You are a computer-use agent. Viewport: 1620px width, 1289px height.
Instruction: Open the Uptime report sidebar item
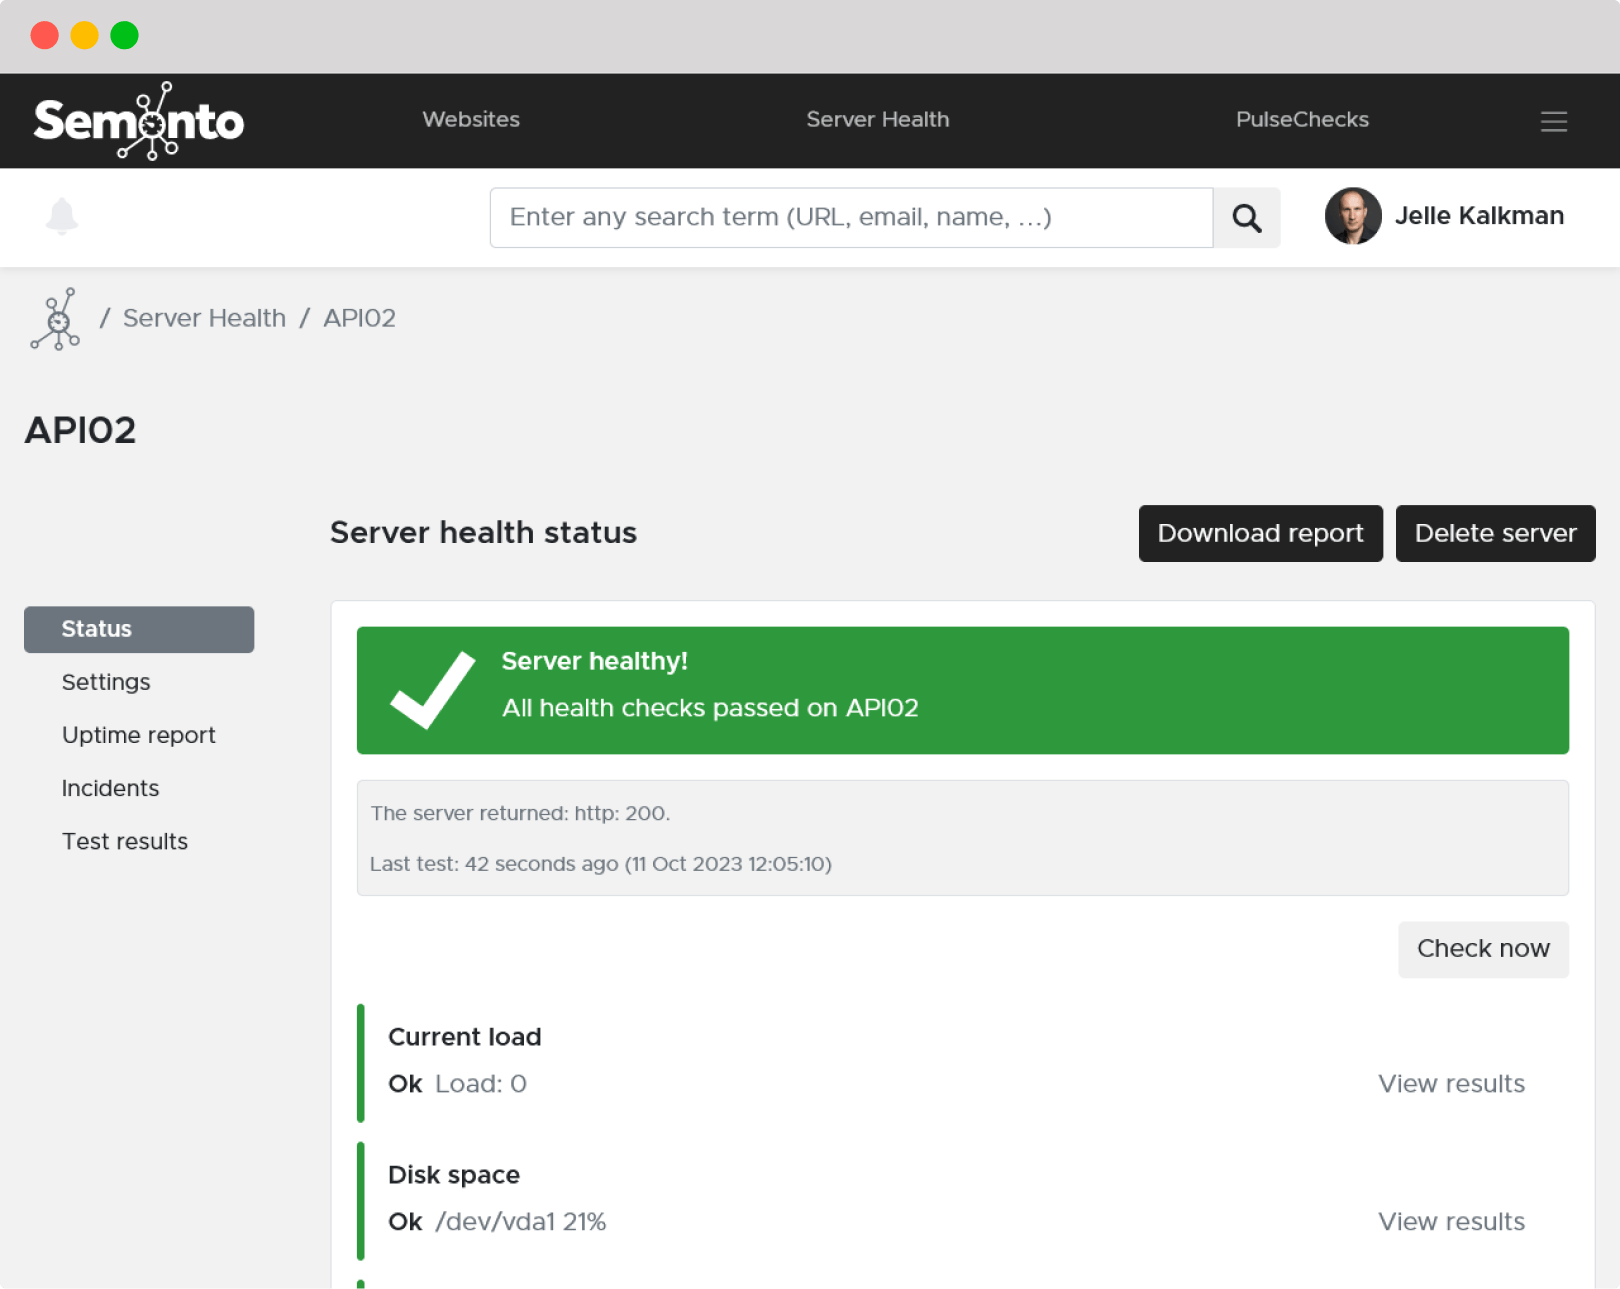coord(139,735)
